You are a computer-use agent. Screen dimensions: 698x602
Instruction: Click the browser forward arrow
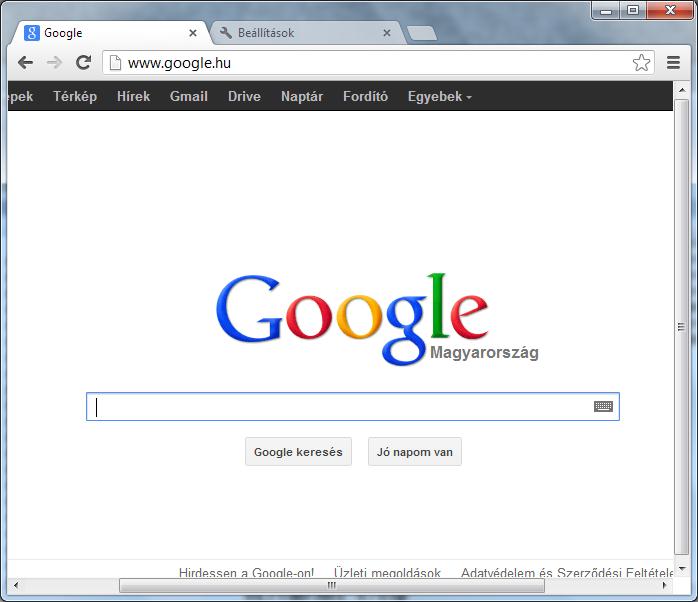point(54,63)
